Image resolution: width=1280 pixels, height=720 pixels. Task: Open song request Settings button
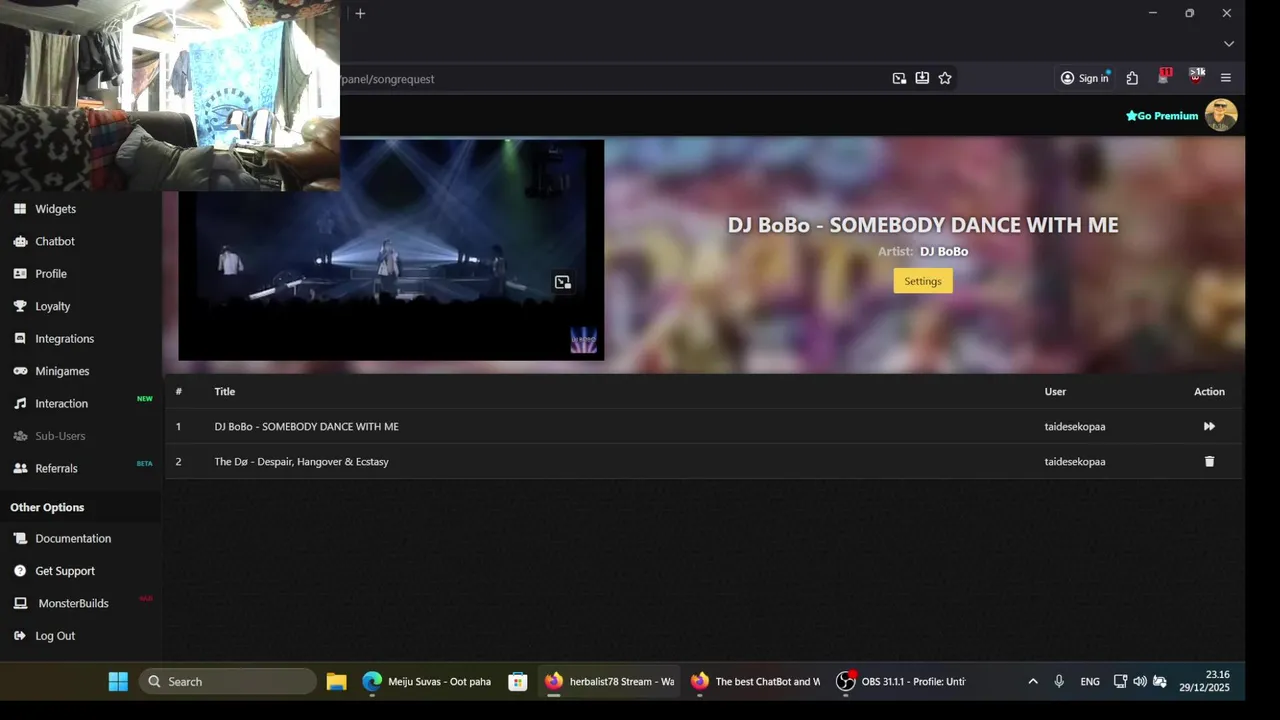coord(923,281)
